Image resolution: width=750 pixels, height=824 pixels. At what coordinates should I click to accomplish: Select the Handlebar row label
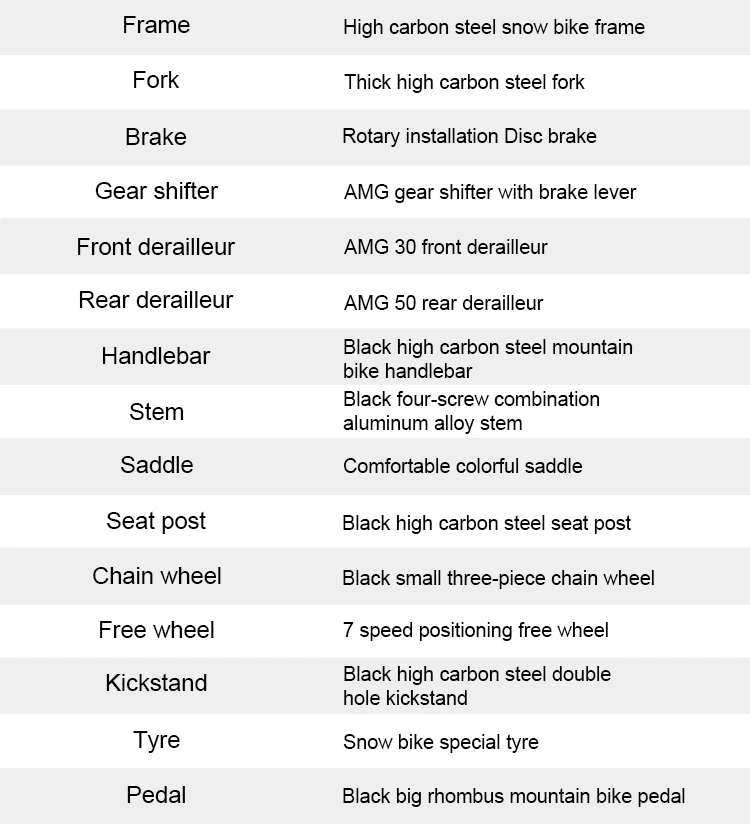tap(156, 356)
